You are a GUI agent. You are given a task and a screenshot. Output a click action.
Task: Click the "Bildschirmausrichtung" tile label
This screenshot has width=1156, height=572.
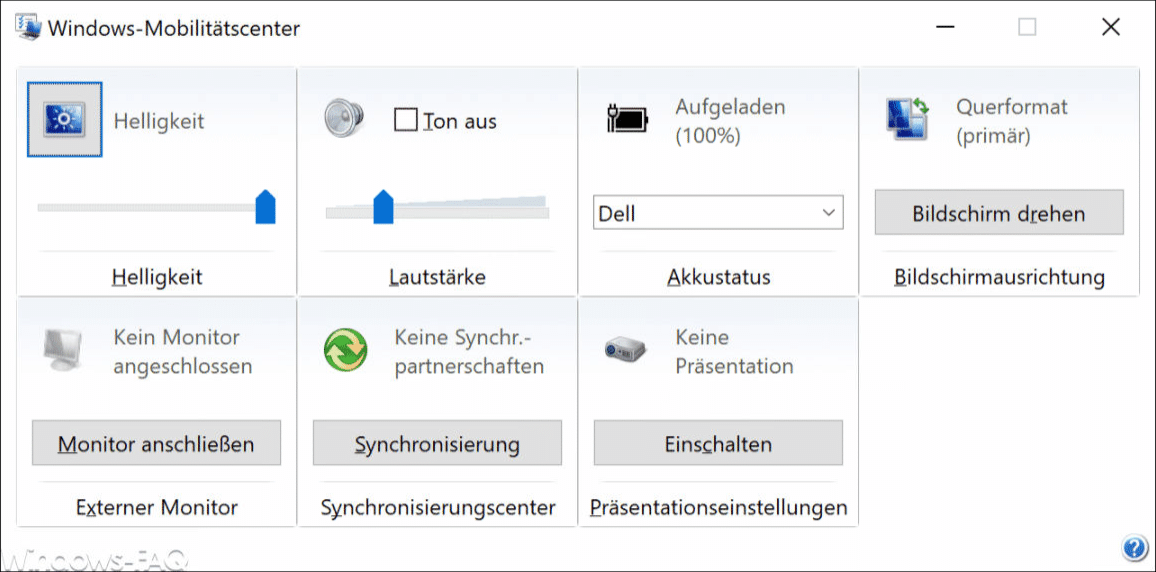999,277
